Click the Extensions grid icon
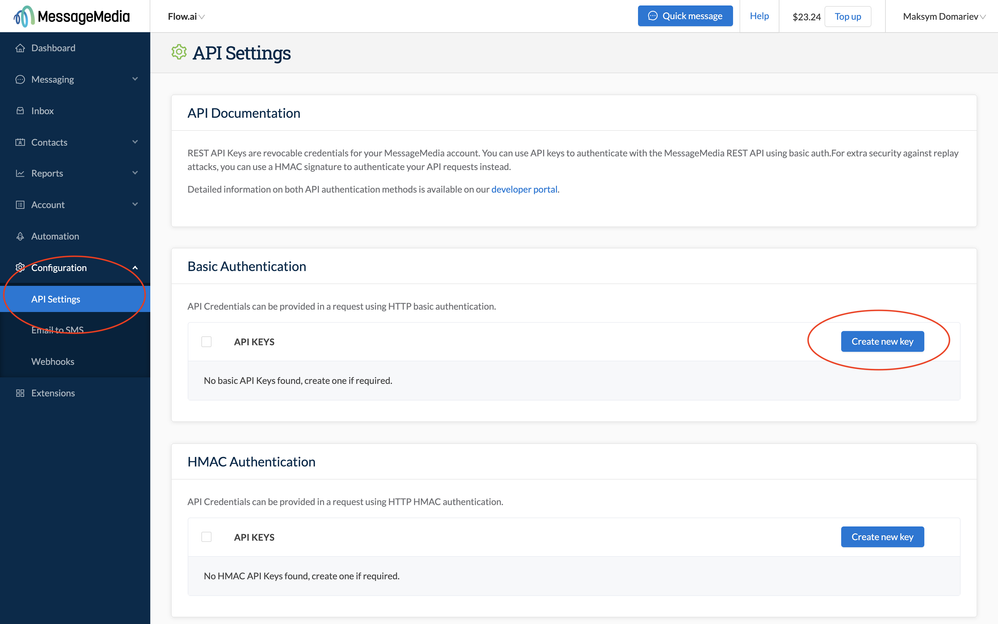This screenshot has height=624, width=998. click(x=20, y=393)
